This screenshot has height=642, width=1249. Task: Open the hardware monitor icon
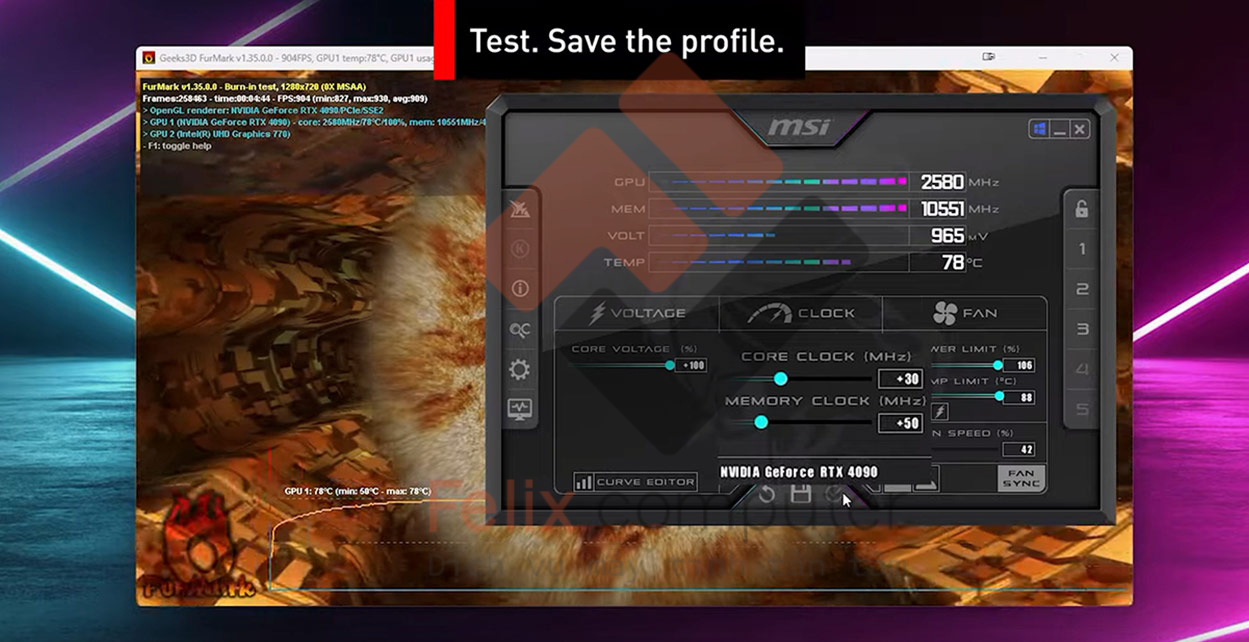point(520,409)
